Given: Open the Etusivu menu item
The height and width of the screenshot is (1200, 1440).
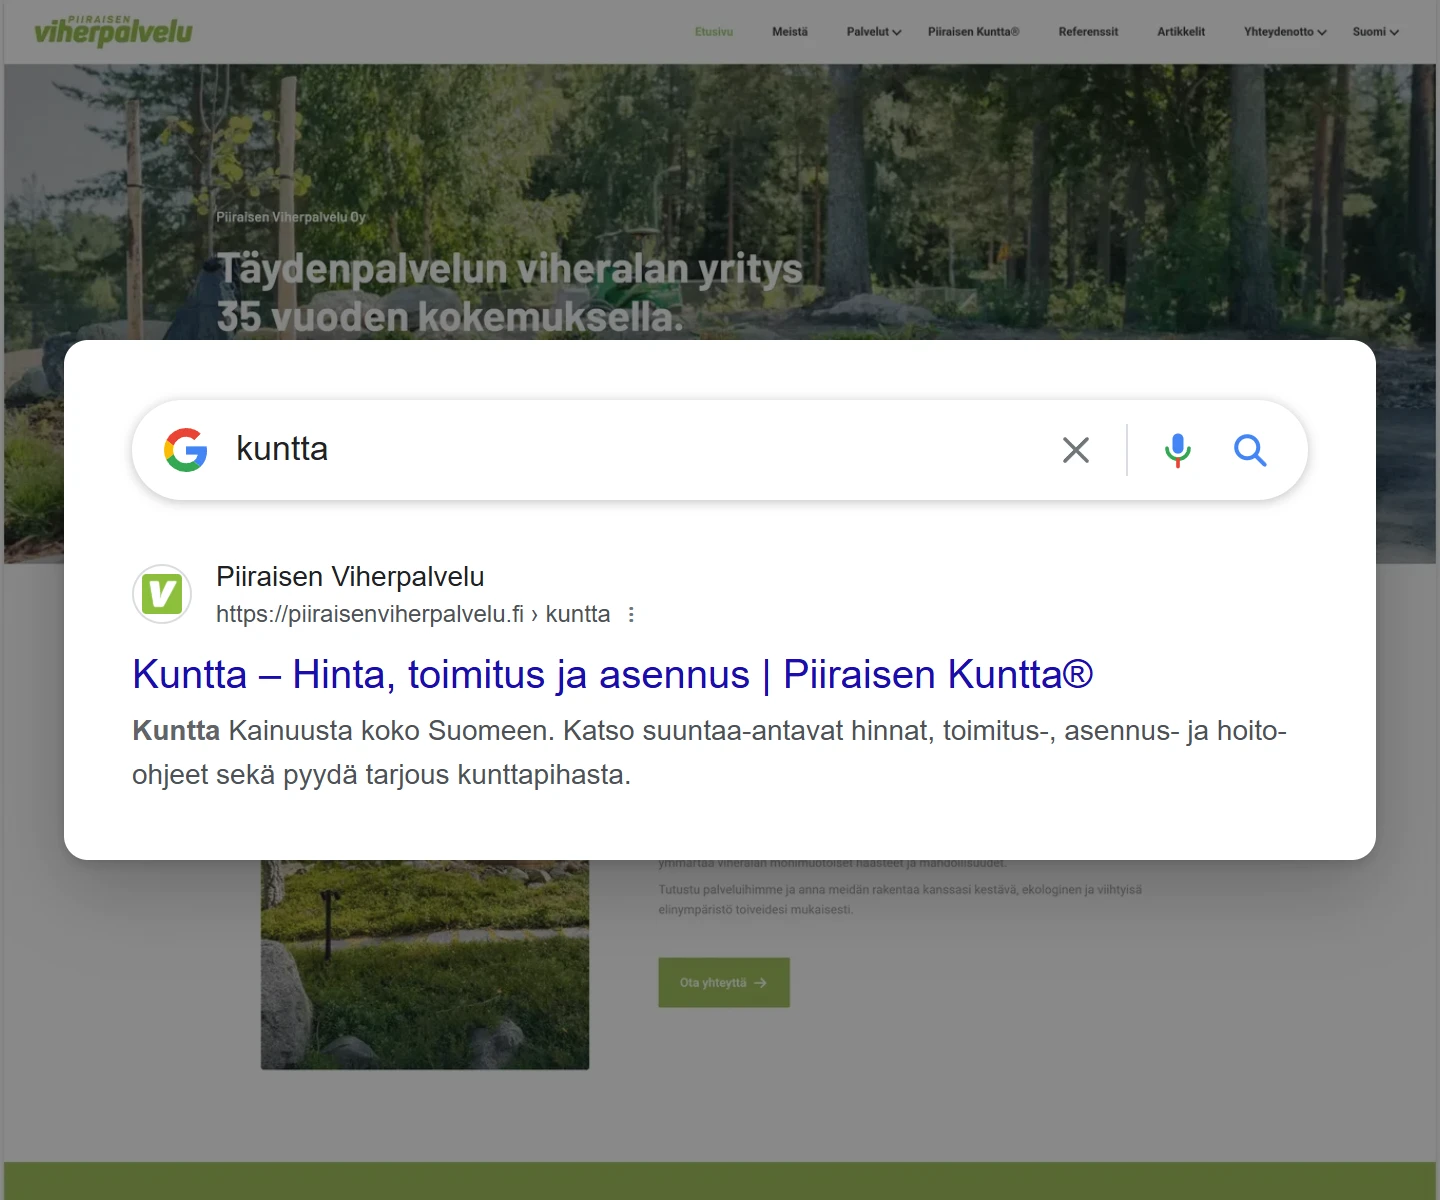Looking at the screenshot, I should coord(714,32).
